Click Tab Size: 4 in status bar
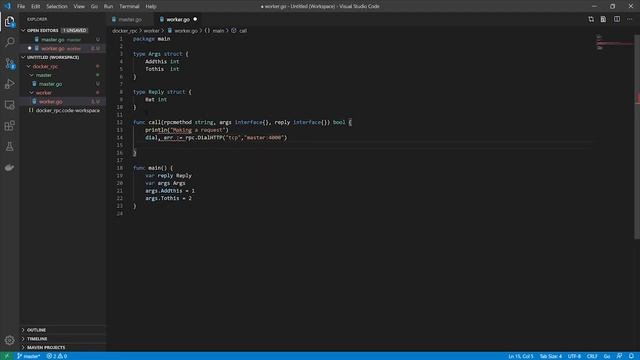The height and width of the screenshot is (360, 640). tap(551, 356)
